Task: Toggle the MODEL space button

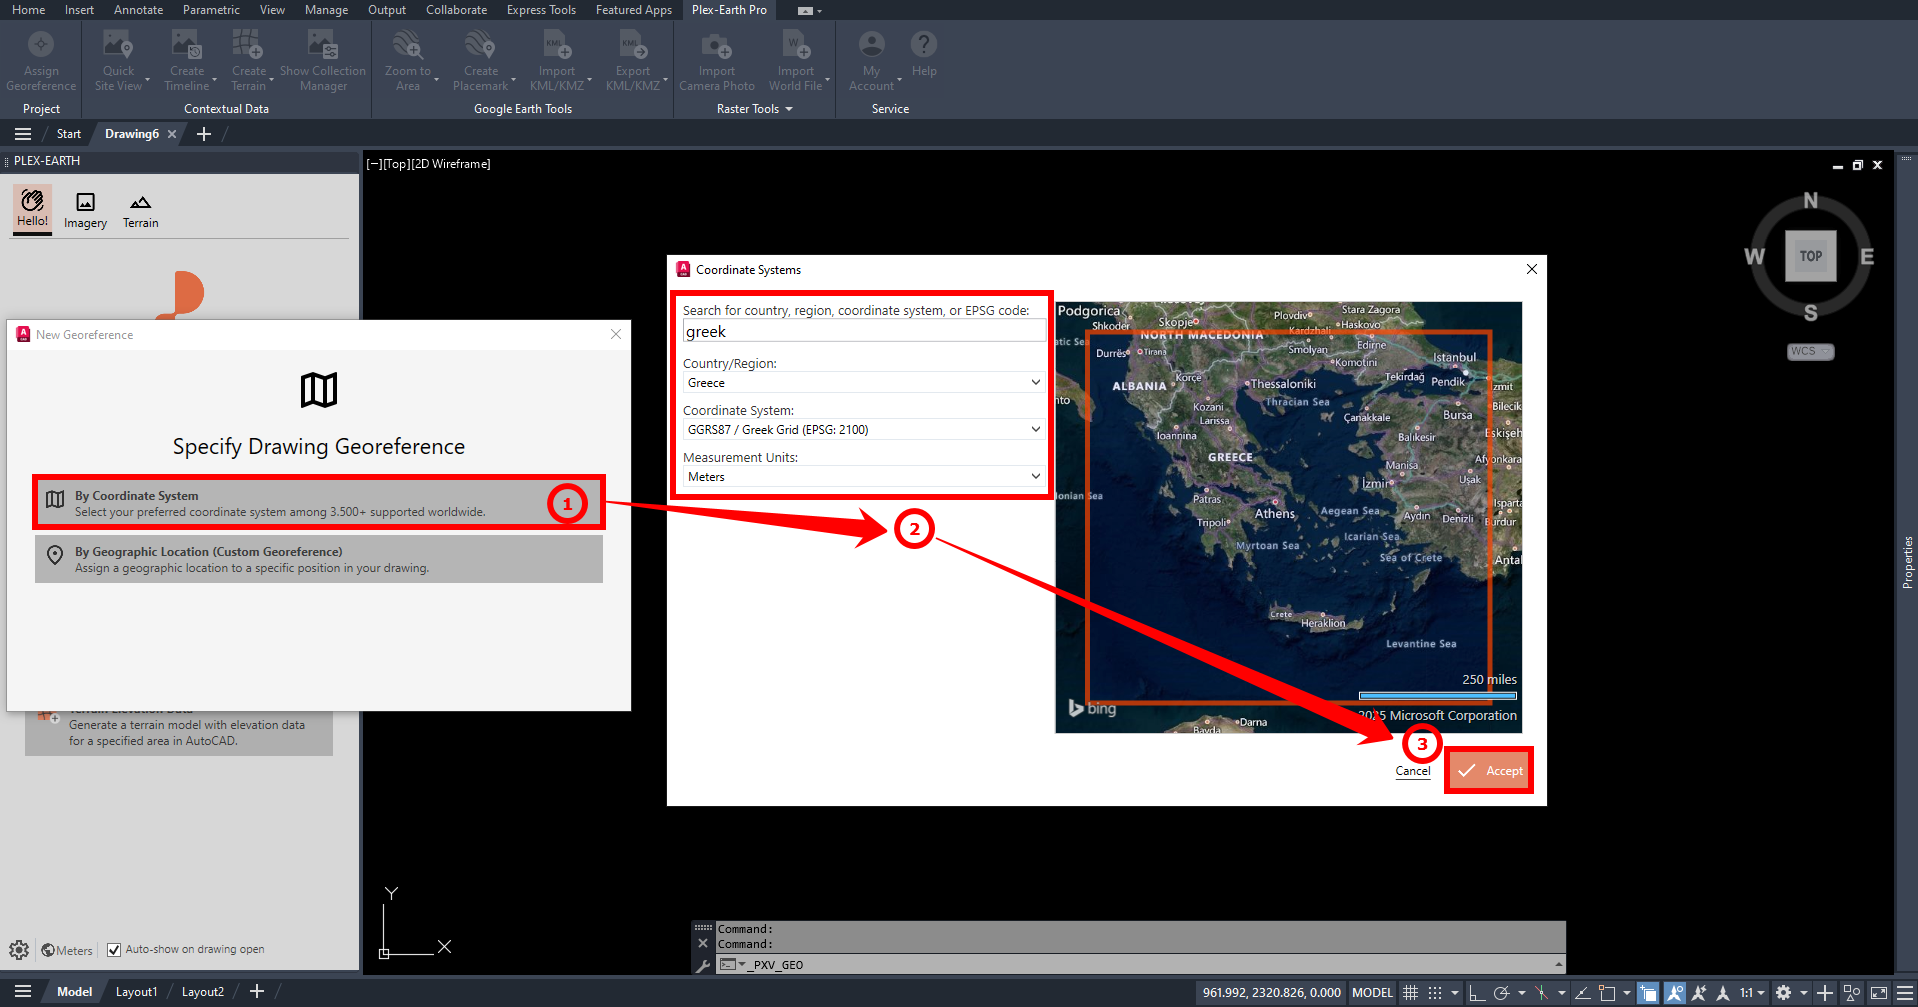Action: click(x=1372, y=993)
